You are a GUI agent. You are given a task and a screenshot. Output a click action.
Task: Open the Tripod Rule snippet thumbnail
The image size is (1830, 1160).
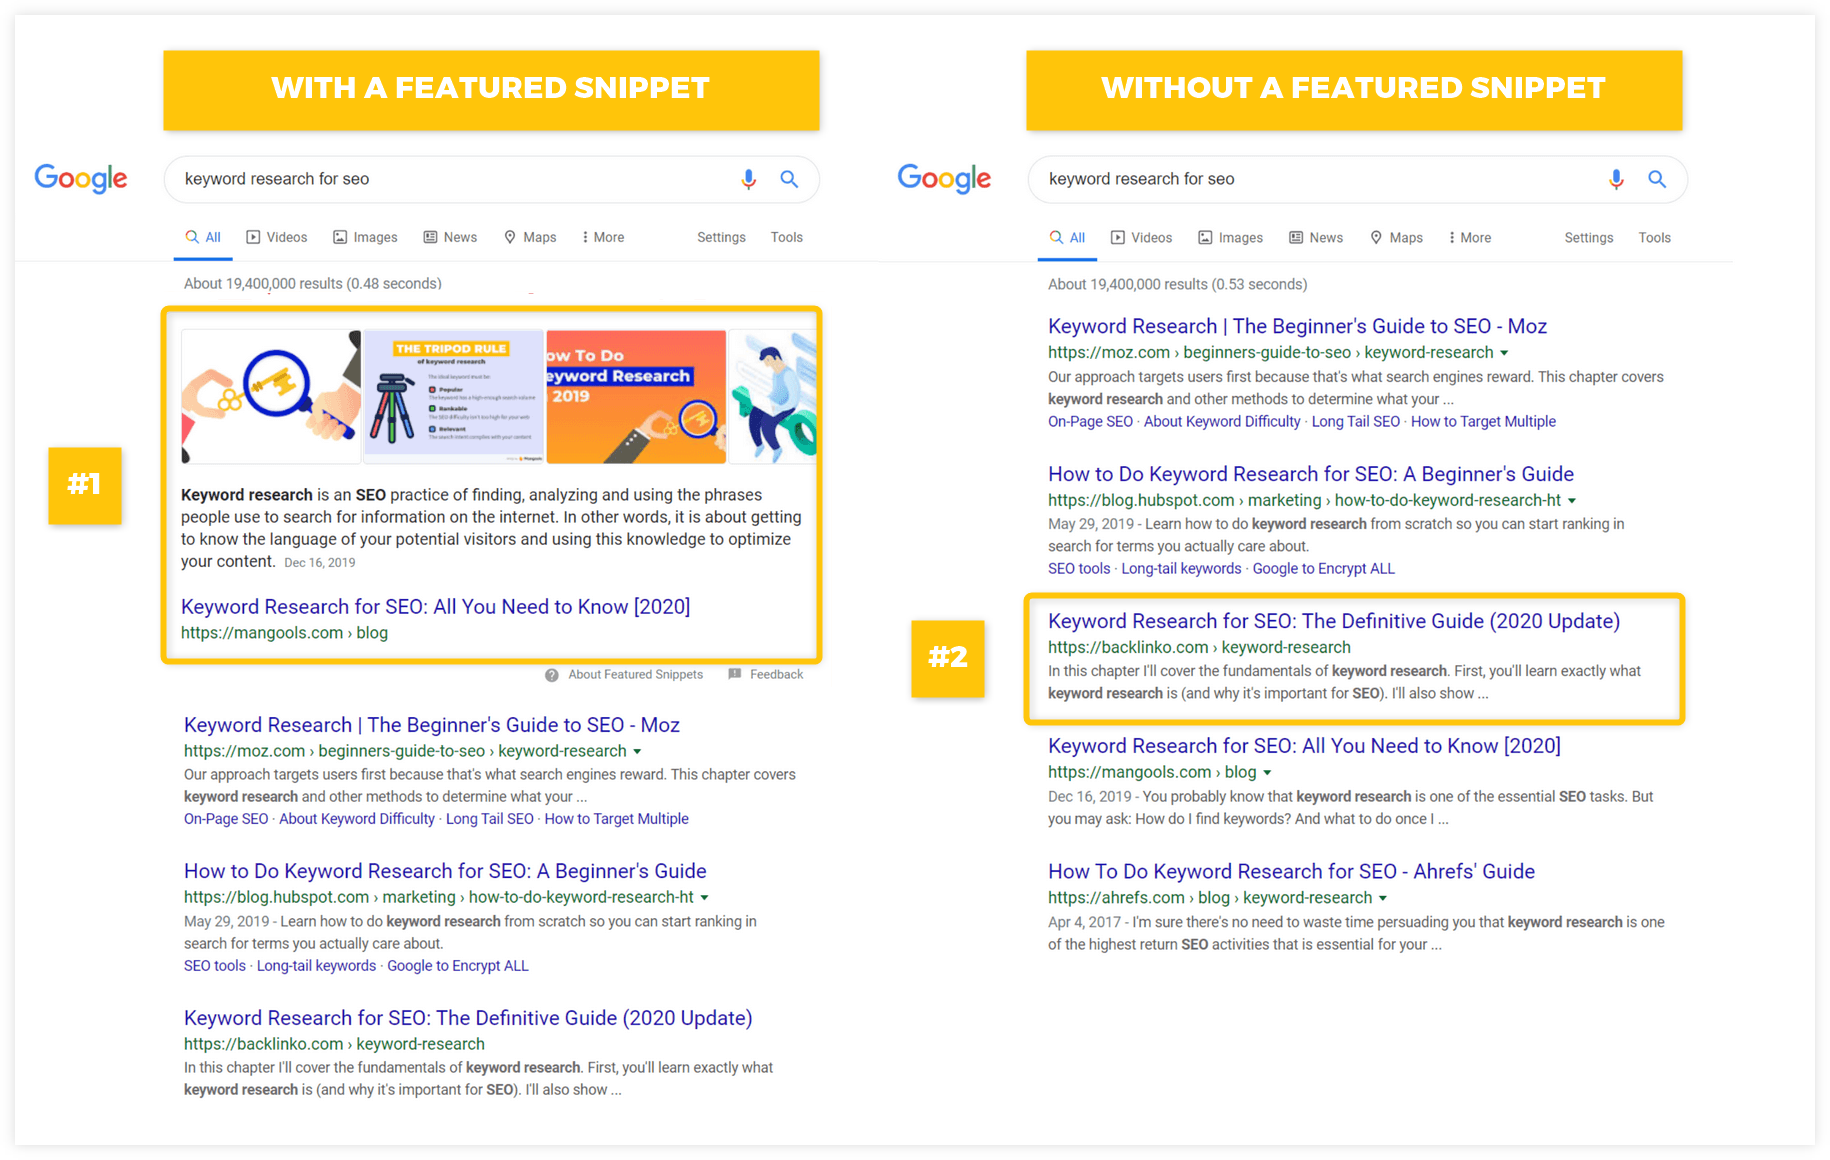(x=454, y=396)
